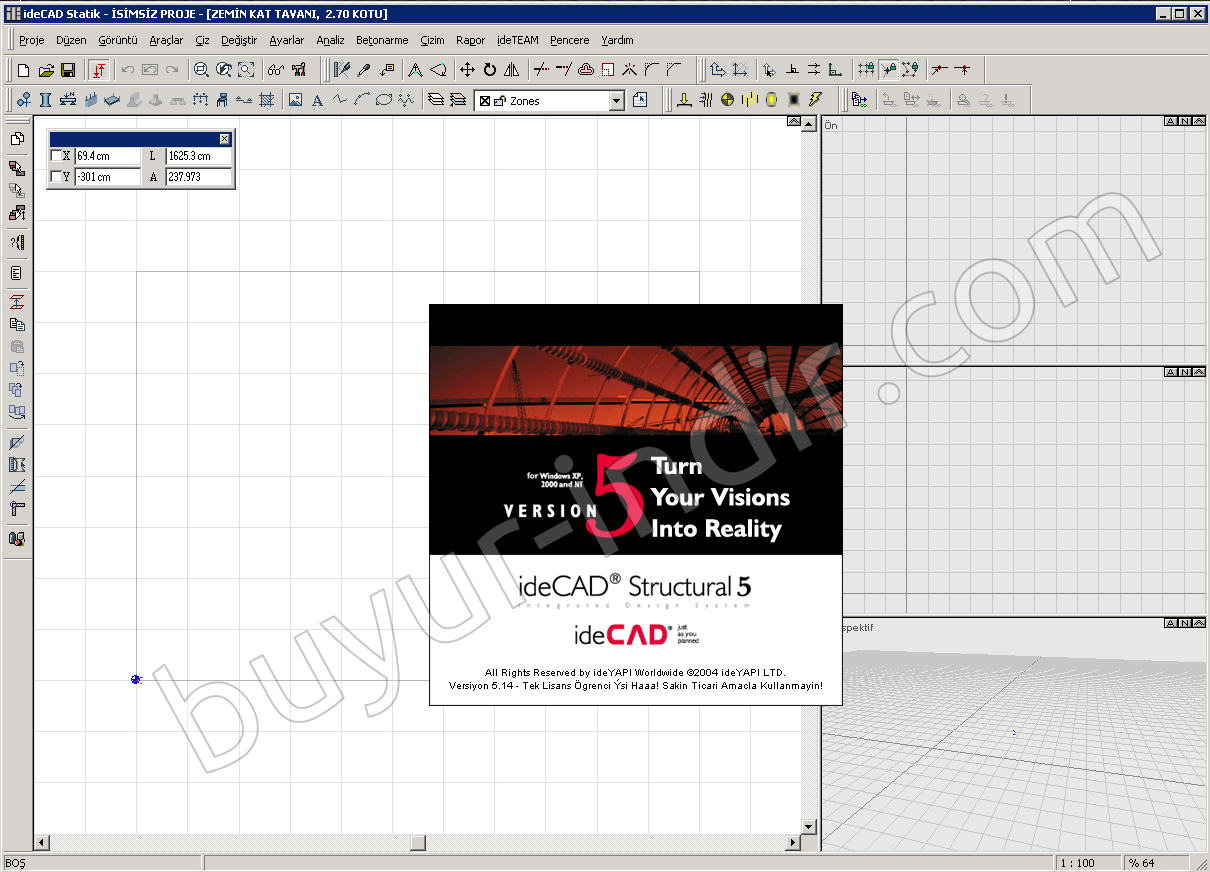The width and height of the screenshot is (1210, 872).
Task: Open a project with the folder icon
Action: click(46, 70)
